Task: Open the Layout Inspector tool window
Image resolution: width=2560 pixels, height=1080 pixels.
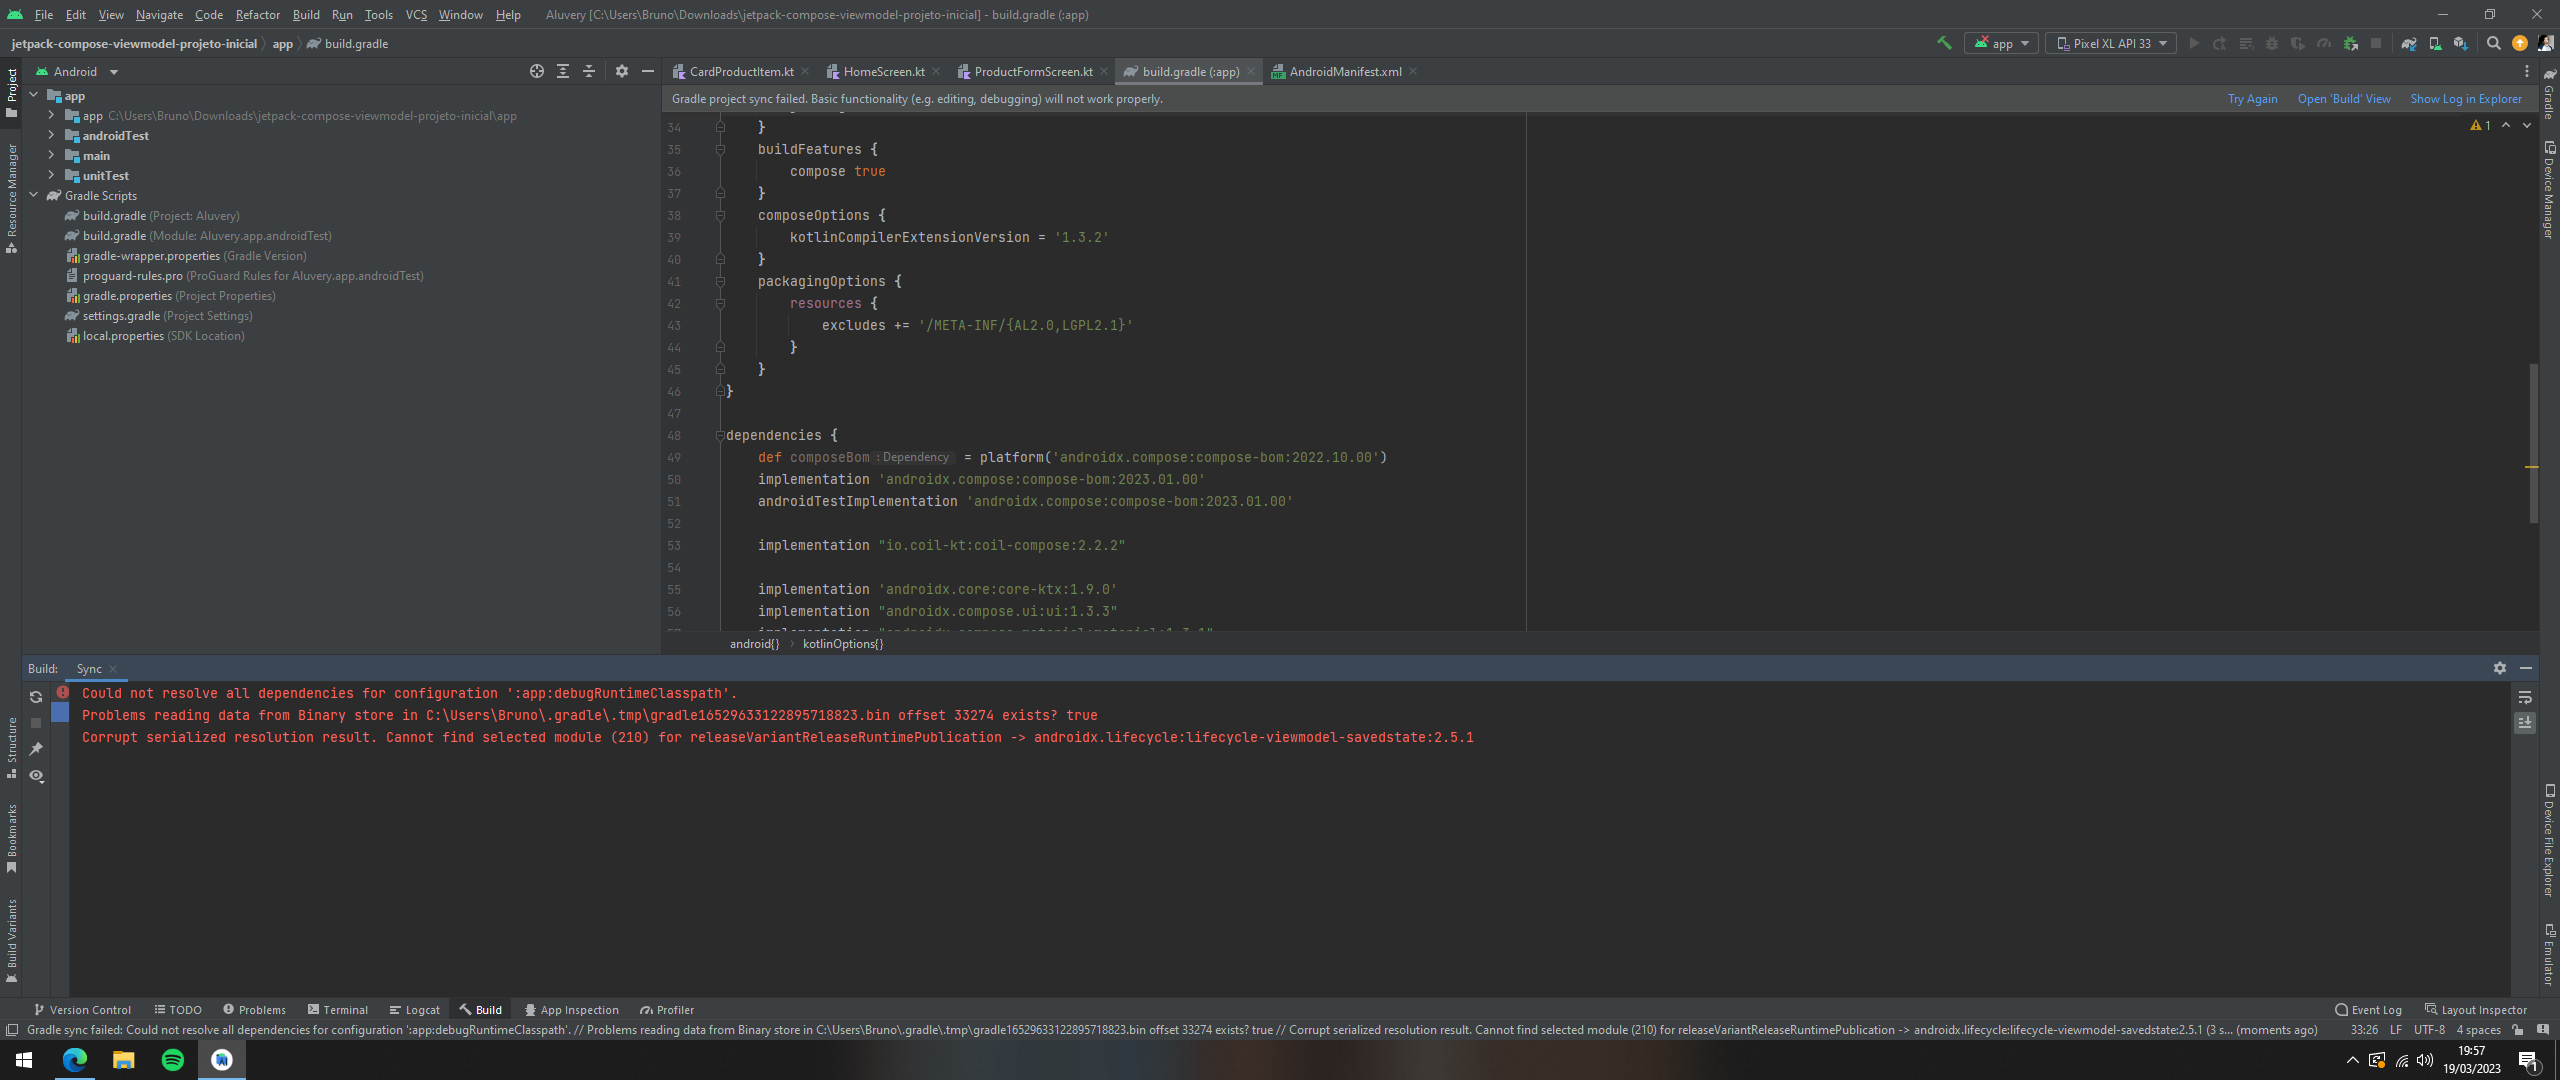Action: [x=2476, y=1010]
